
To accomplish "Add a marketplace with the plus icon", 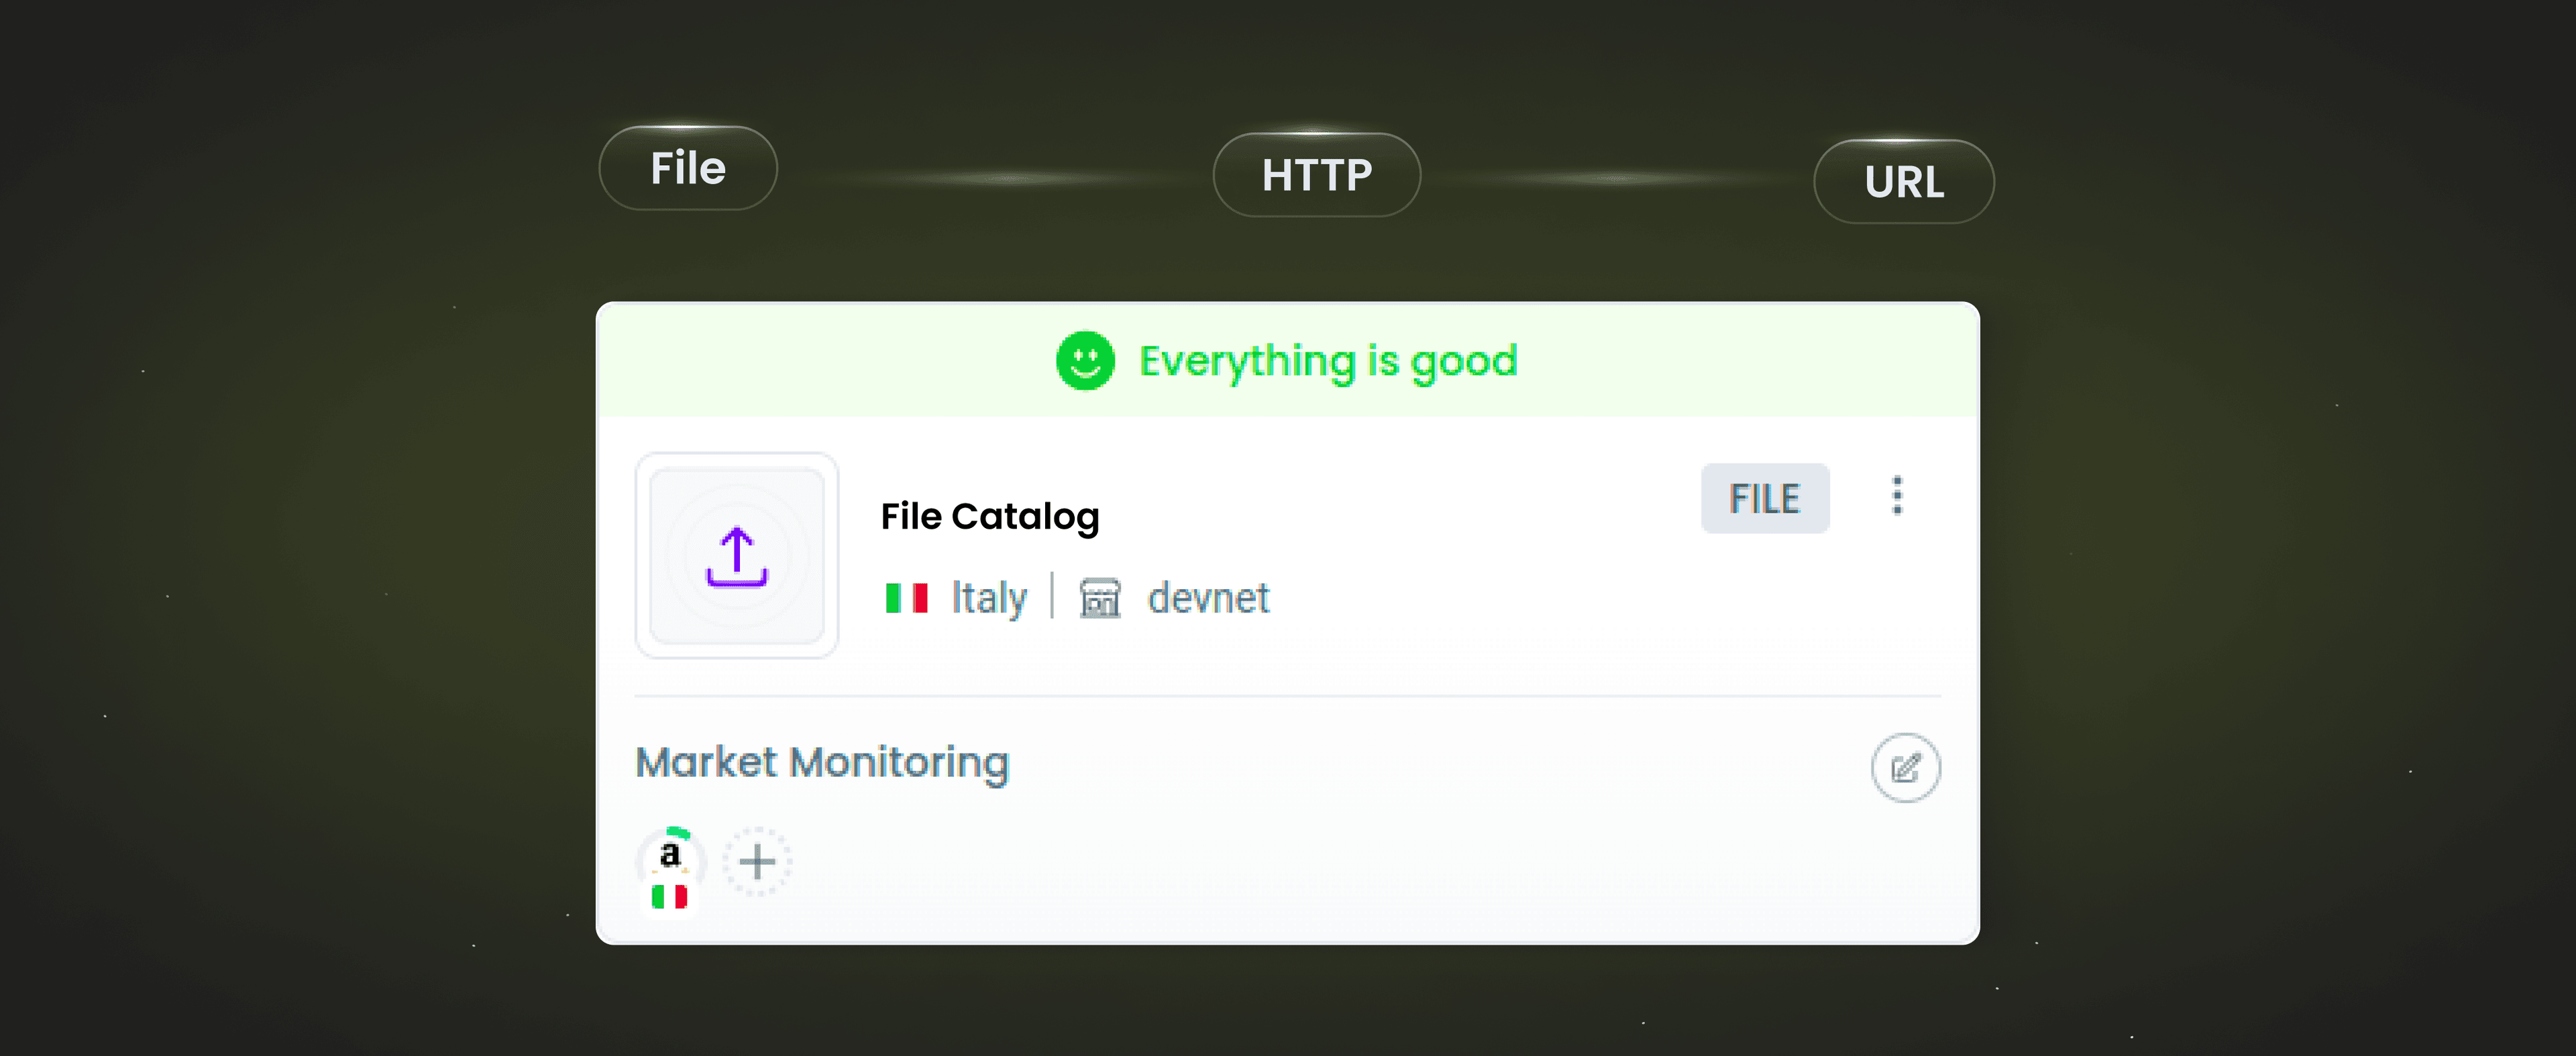I will pos(757,861).
